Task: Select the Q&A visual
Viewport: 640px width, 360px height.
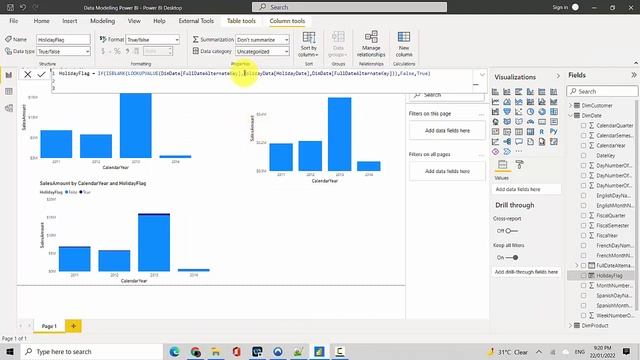Action: 519,142
